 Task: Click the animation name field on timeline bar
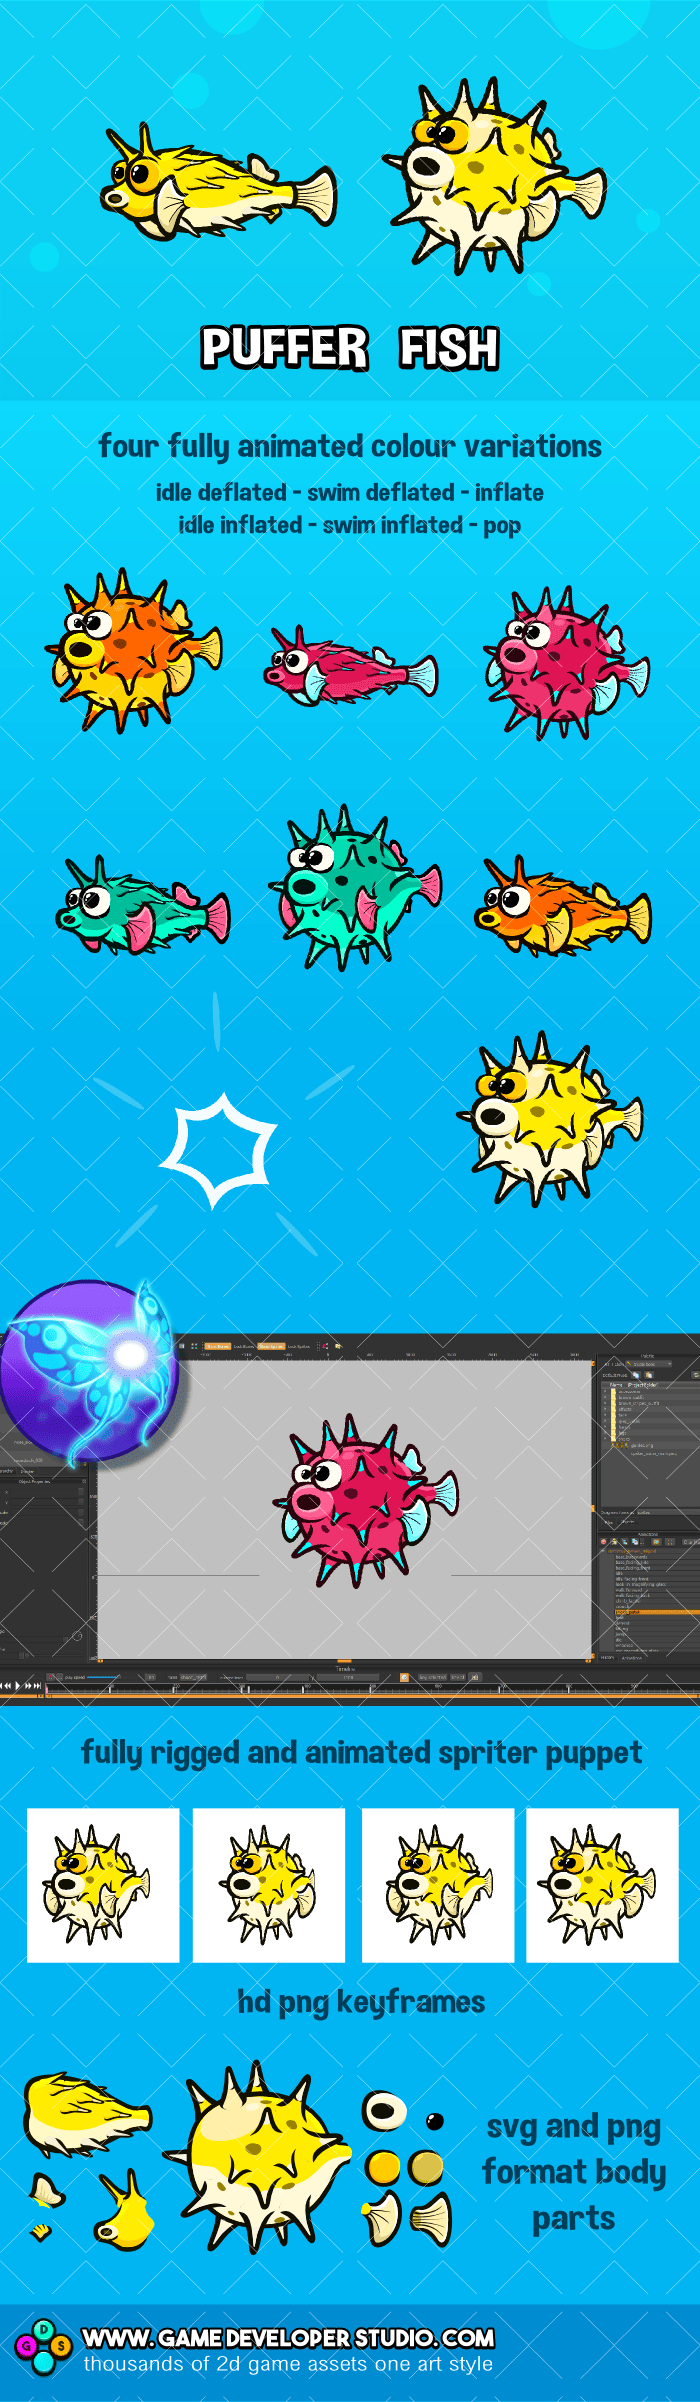point(193,1677)
